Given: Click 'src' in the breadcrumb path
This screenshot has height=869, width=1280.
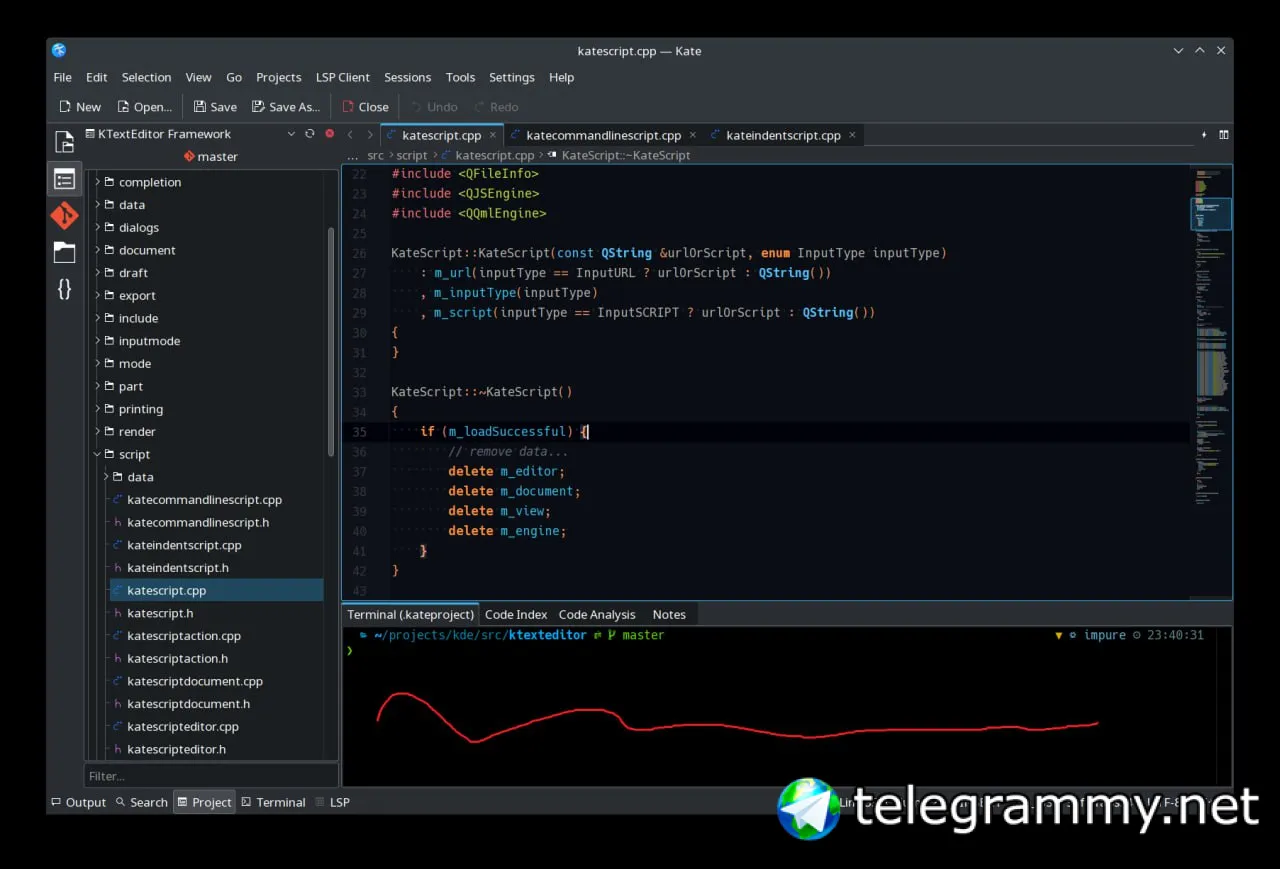Looking at the screenshot, I should pos(375,155).
